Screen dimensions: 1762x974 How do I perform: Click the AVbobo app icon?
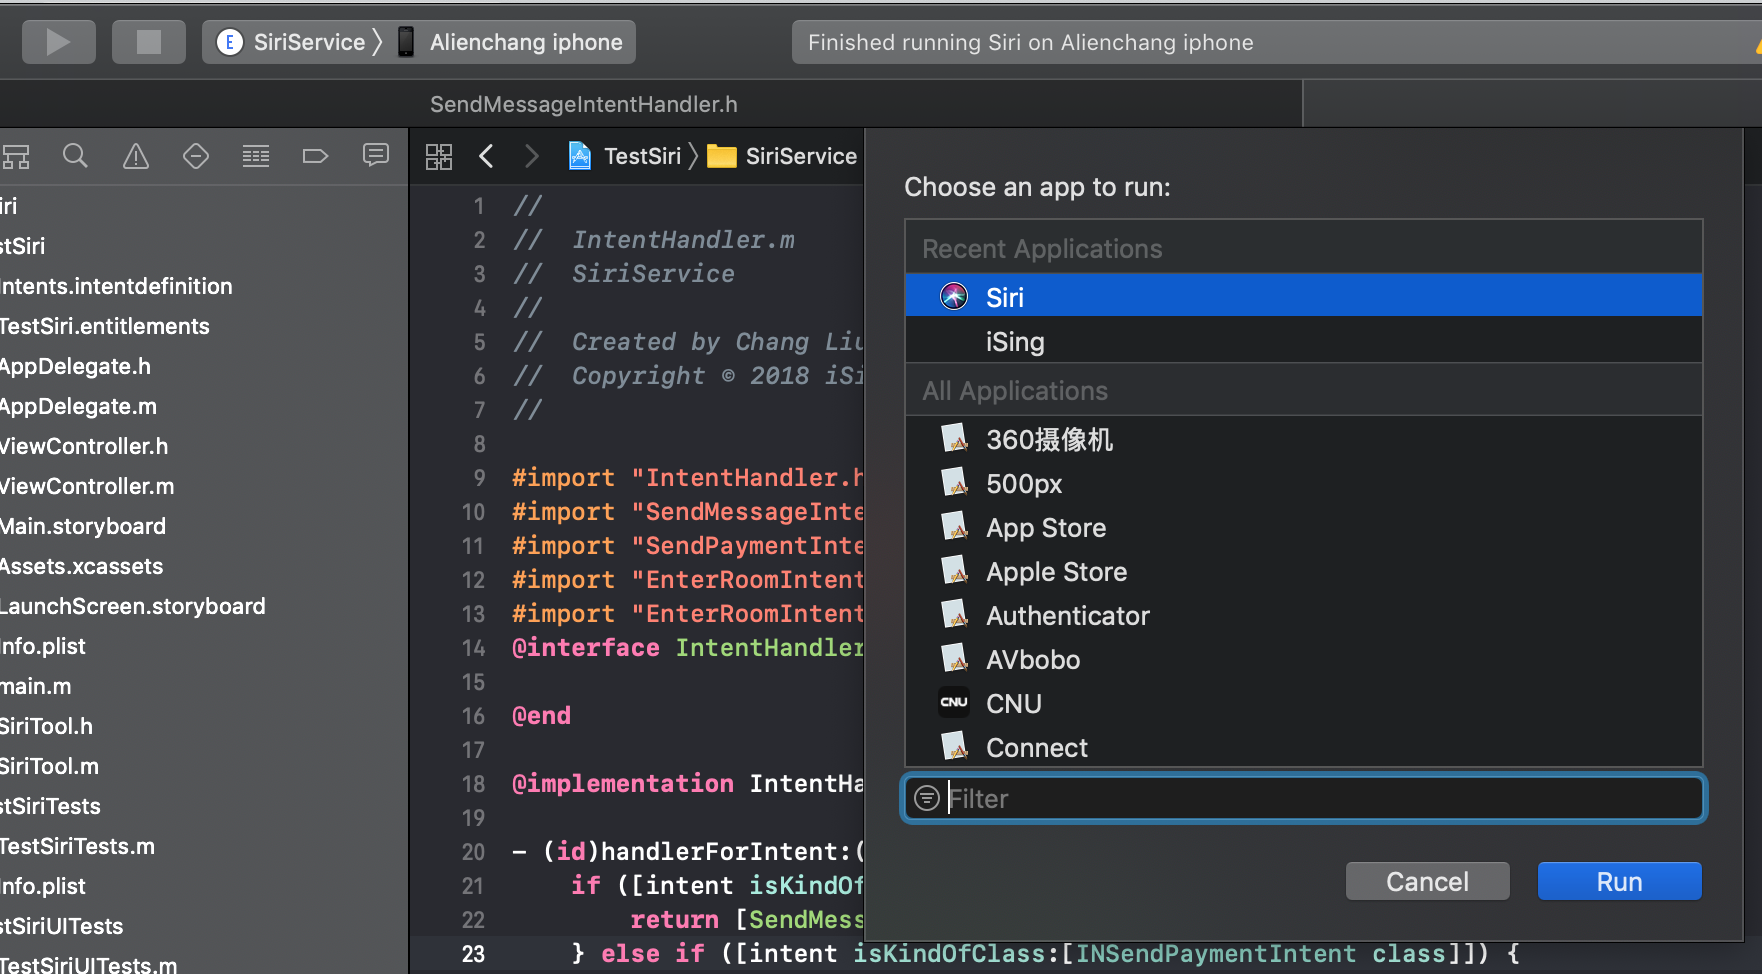point(954,658)
